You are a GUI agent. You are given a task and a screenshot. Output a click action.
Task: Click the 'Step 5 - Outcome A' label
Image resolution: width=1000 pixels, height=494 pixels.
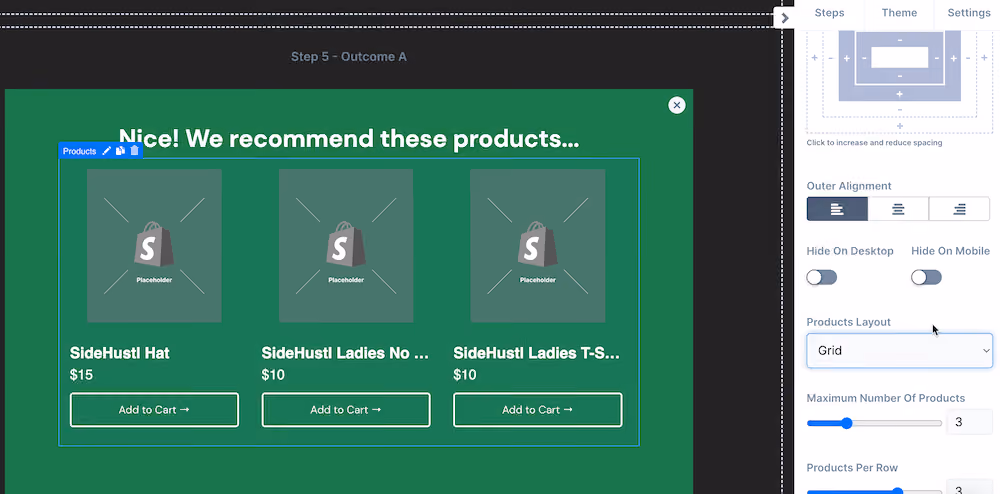[349, 57]
